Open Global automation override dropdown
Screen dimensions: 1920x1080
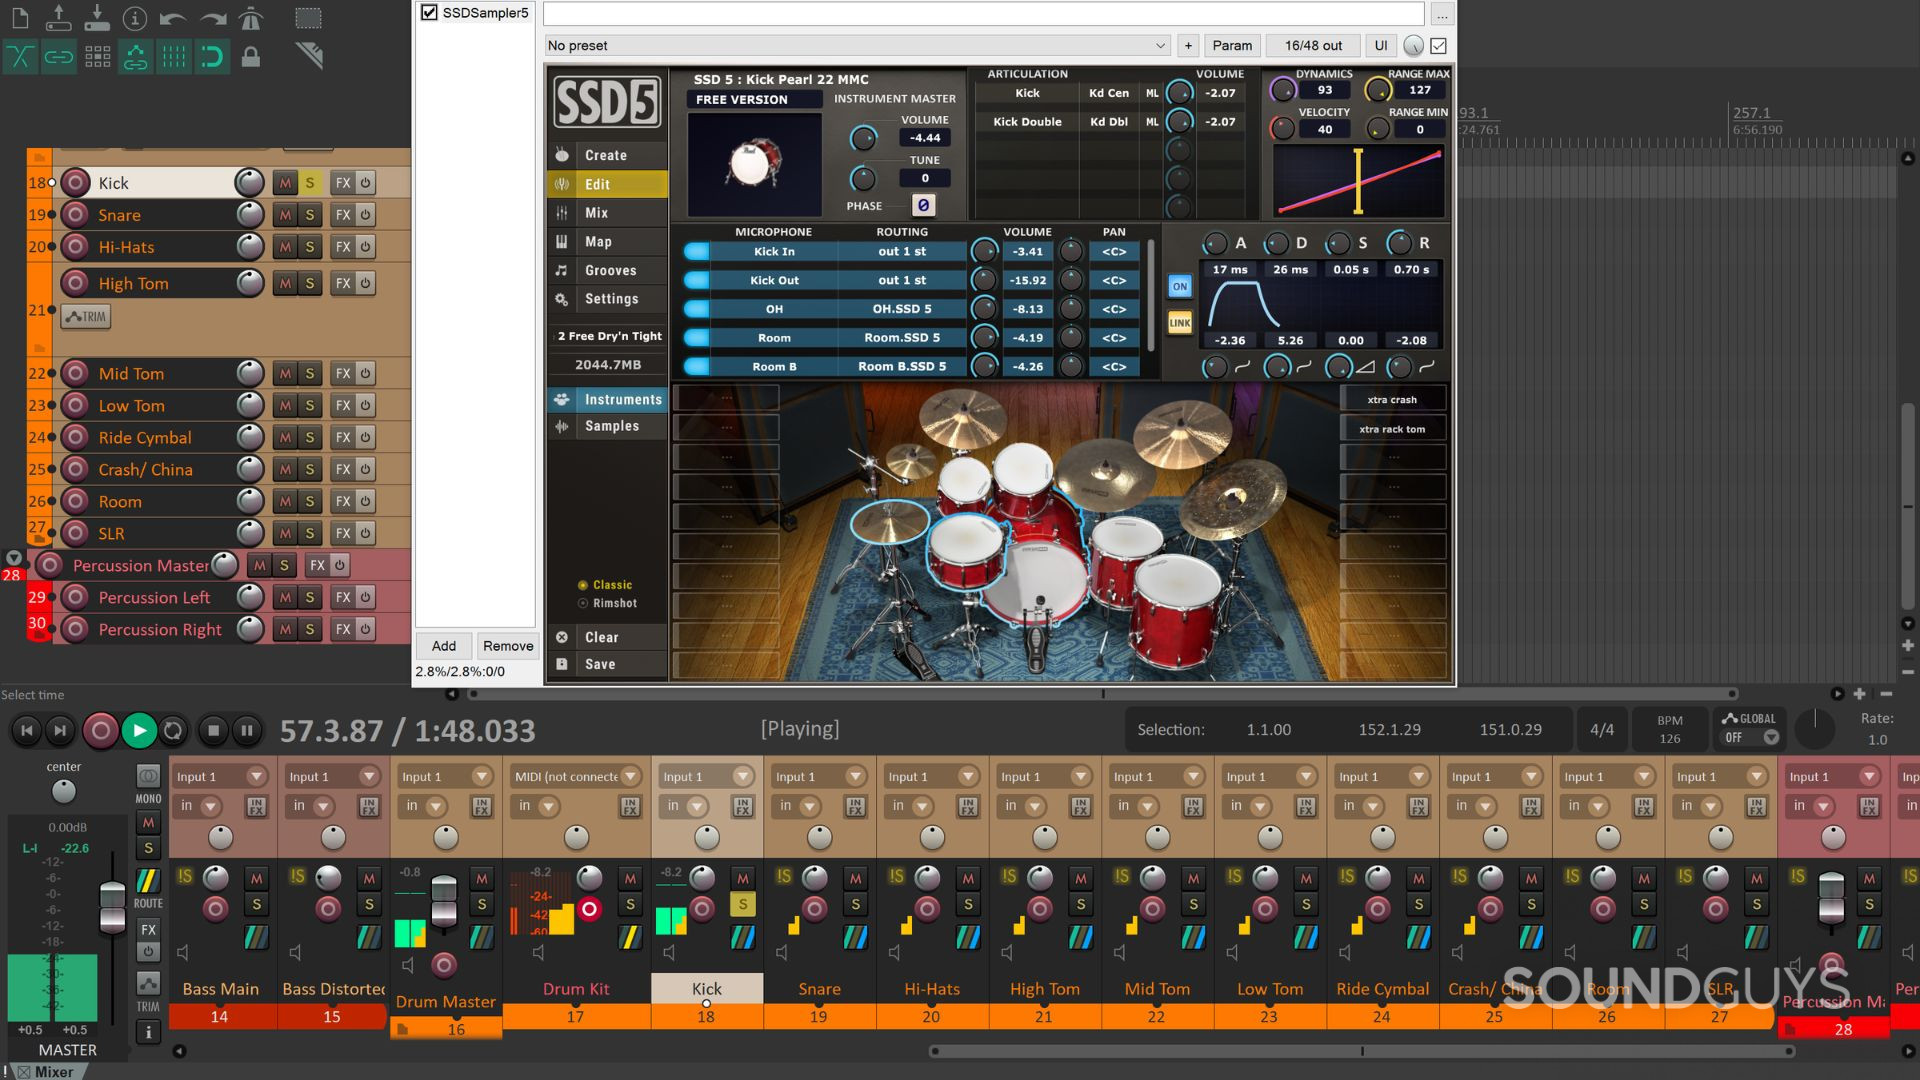coord(1771,738)
